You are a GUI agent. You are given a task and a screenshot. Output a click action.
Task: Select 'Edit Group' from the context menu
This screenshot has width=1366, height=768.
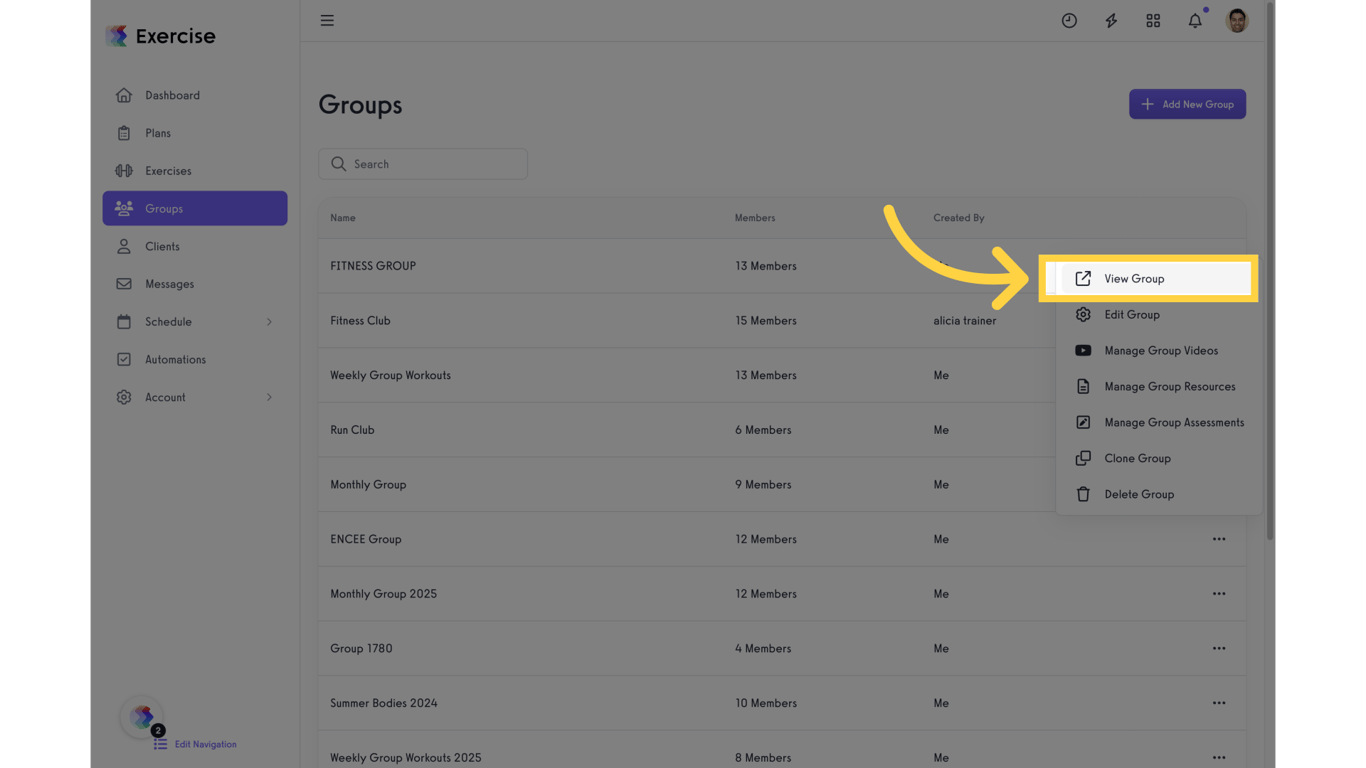[1131, 314]
